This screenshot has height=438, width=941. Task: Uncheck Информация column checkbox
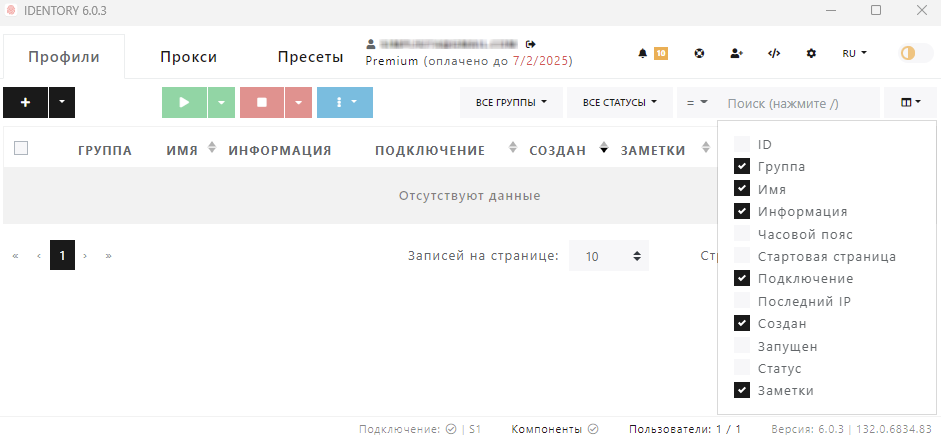tap(742, 211)
